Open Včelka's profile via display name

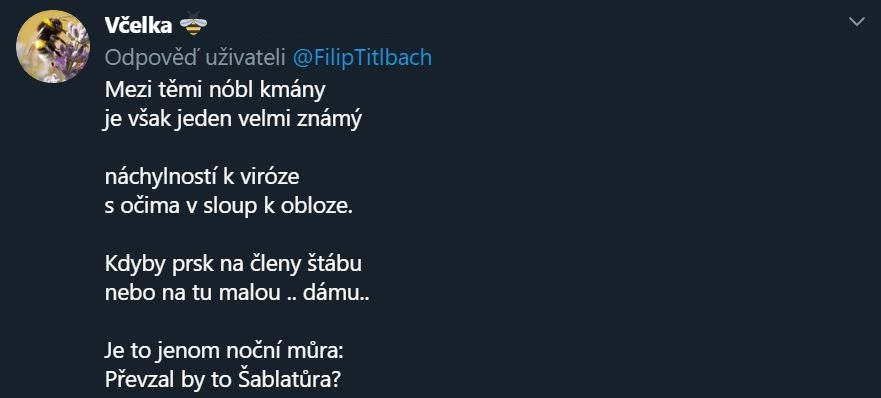pos(138,24)
